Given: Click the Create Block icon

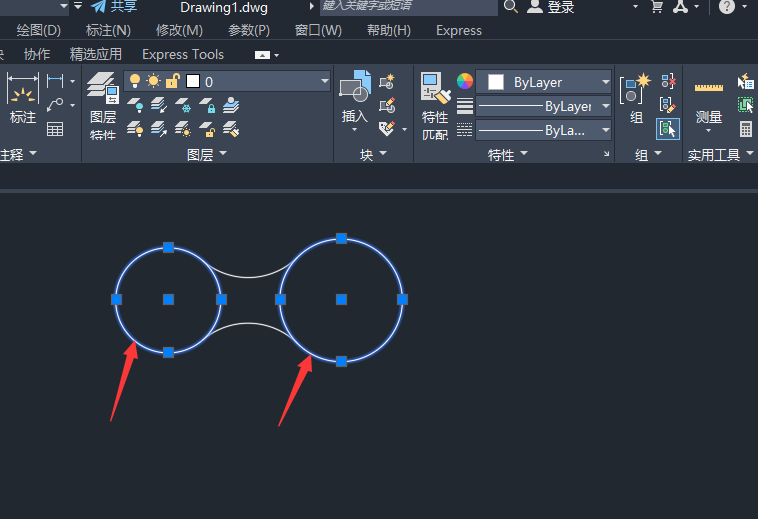Looking at the screenshot, I should click(x=387, y=81).
